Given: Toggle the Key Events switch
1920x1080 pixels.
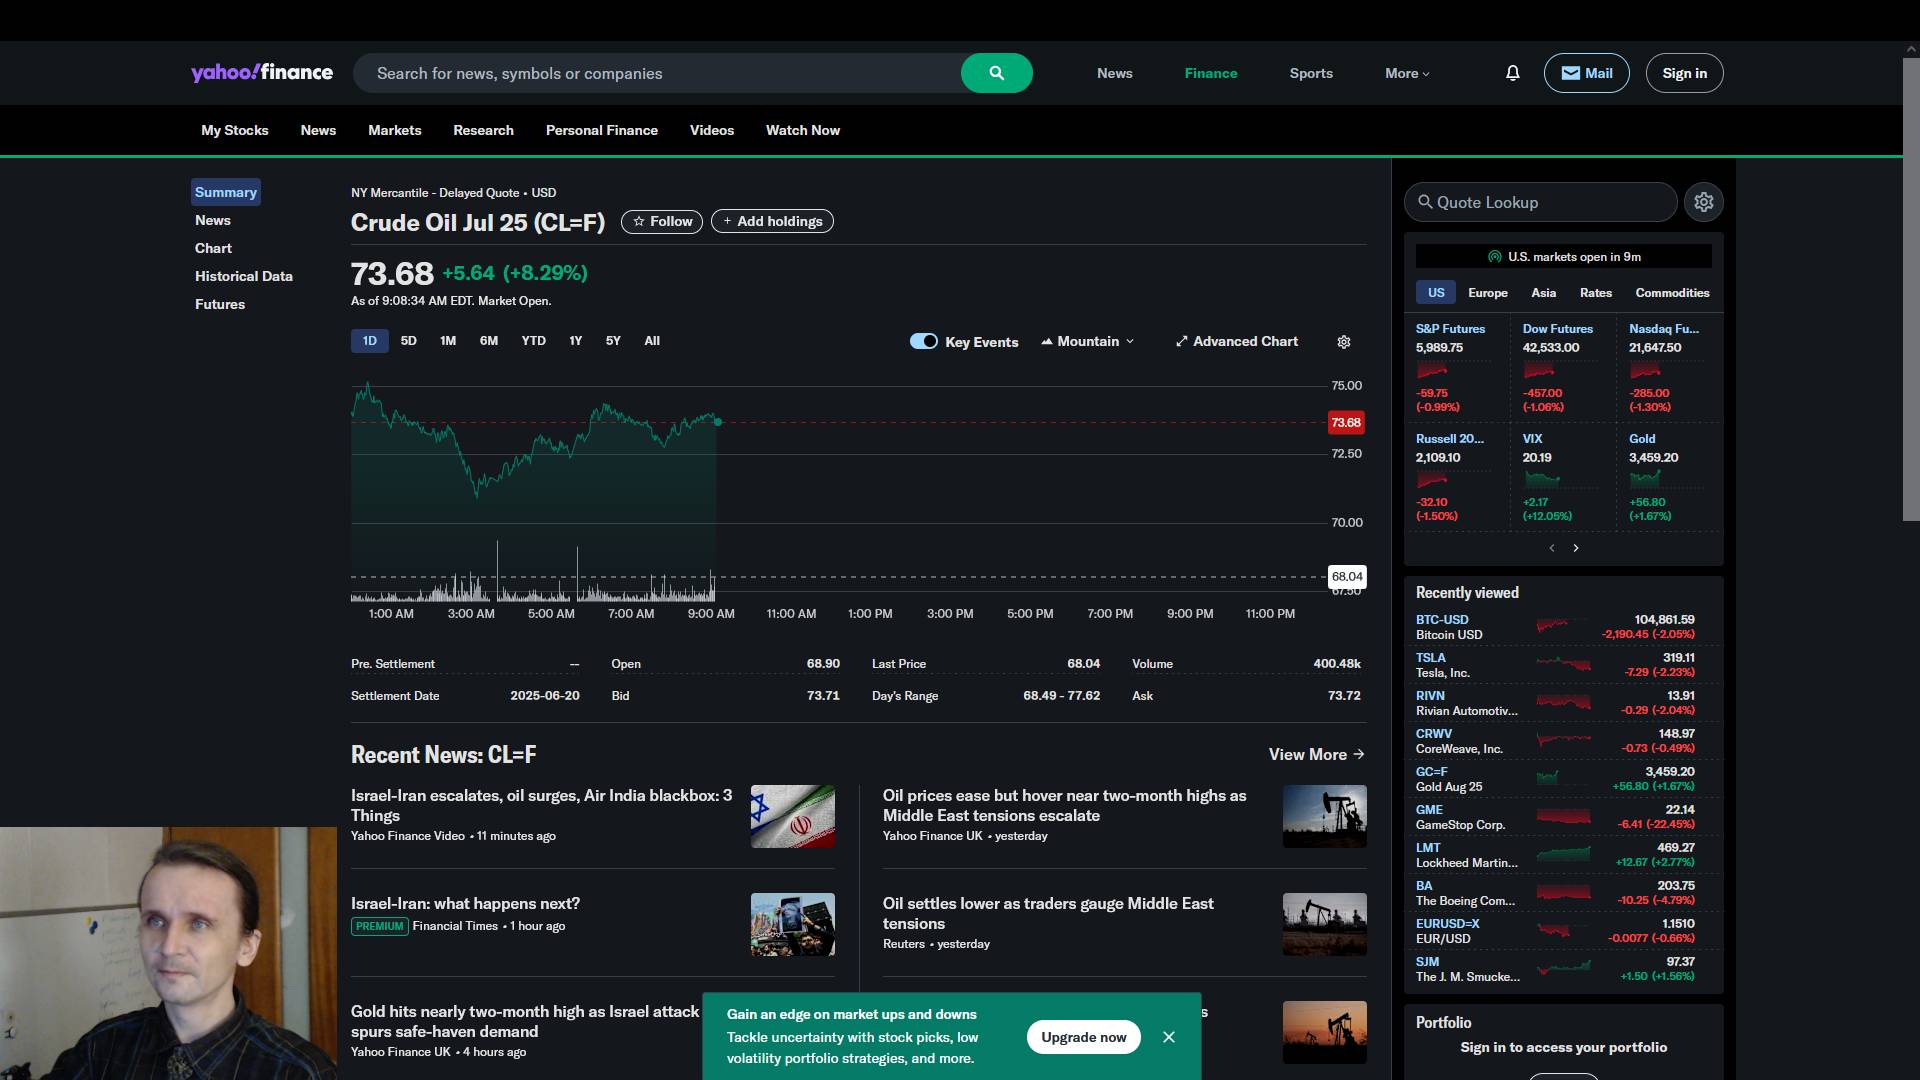Looking at the screenshot, I should coord(923,341).
